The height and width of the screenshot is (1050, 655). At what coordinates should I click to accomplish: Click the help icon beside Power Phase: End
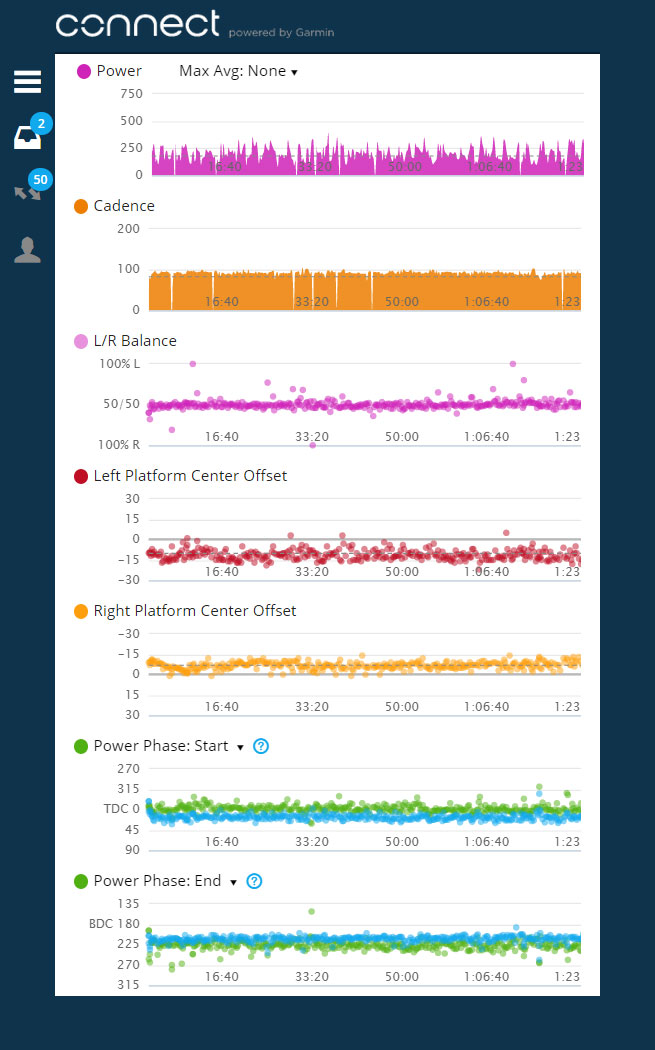pos(254,881)
